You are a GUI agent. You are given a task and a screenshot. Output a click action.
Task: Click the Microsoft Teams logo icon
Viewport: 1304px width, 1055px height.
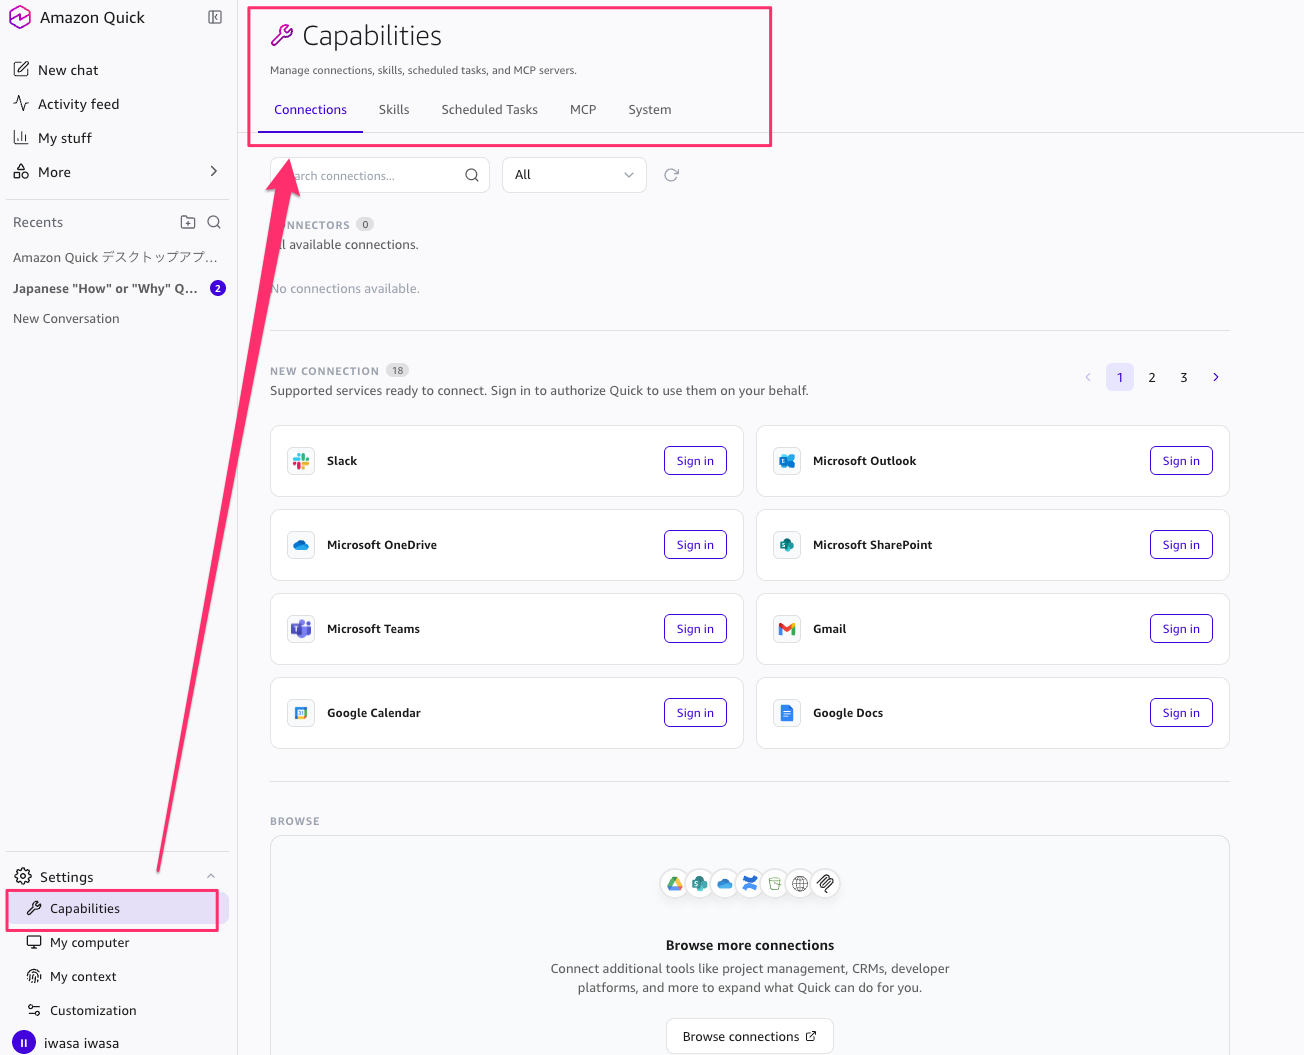(x=301, y=629)
